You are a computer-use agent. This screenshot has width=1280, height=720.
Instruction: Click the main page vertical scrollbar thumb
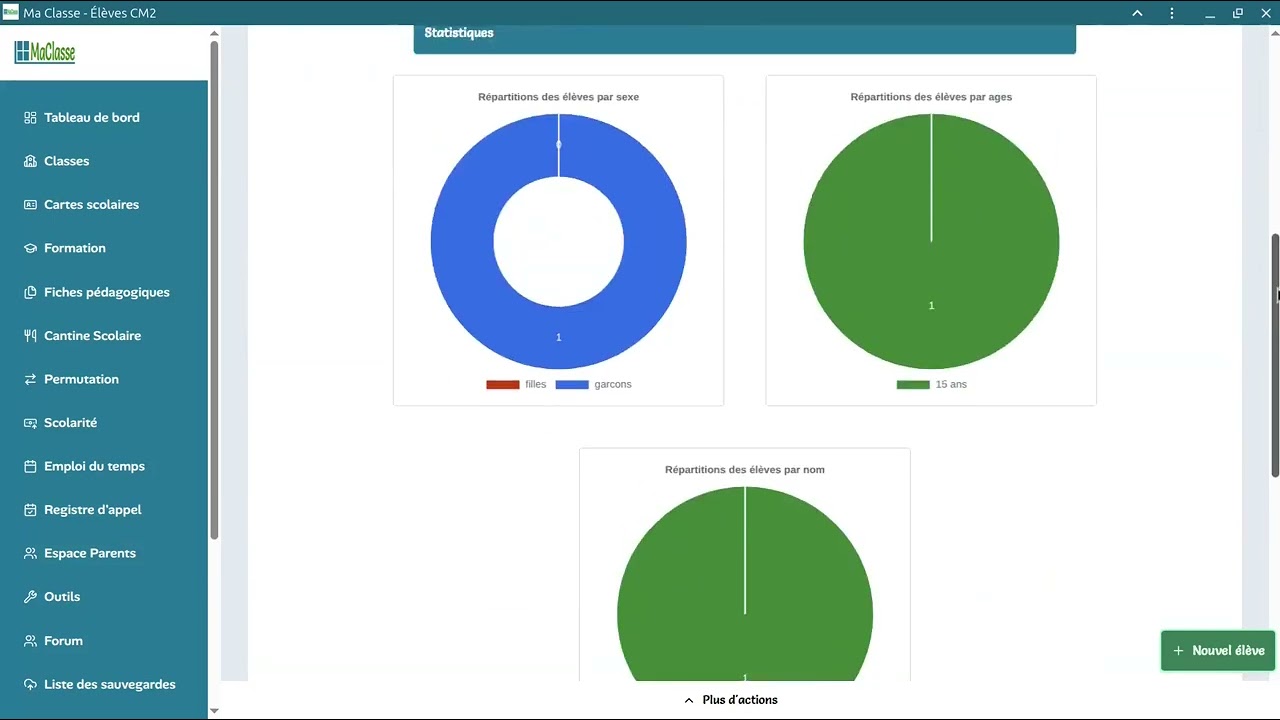(x=1275, y=355)
